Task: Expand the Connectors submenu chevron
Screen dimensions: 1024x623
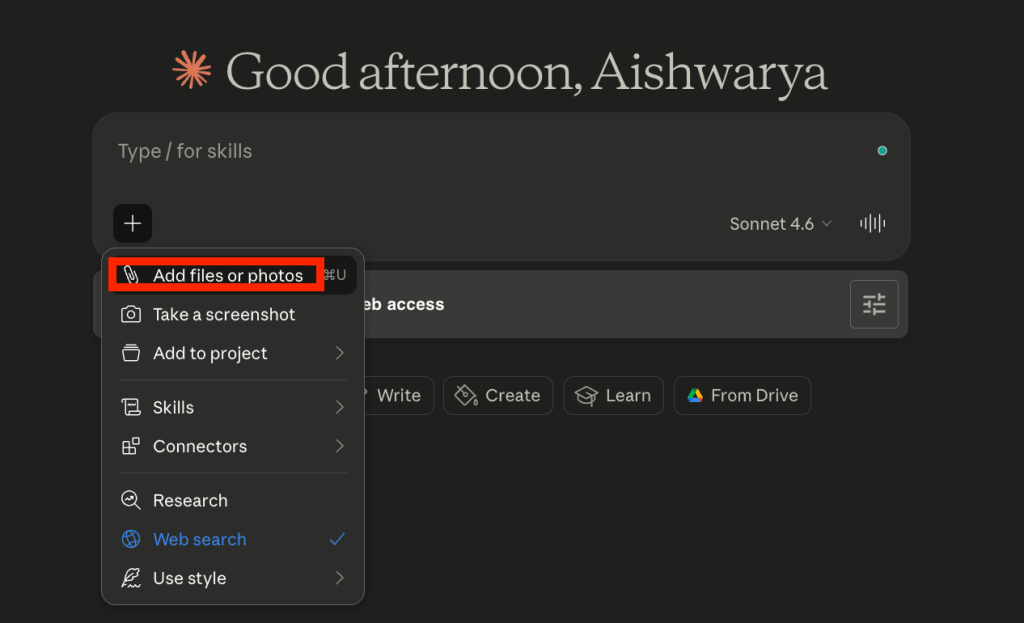Action: point(340,446)
